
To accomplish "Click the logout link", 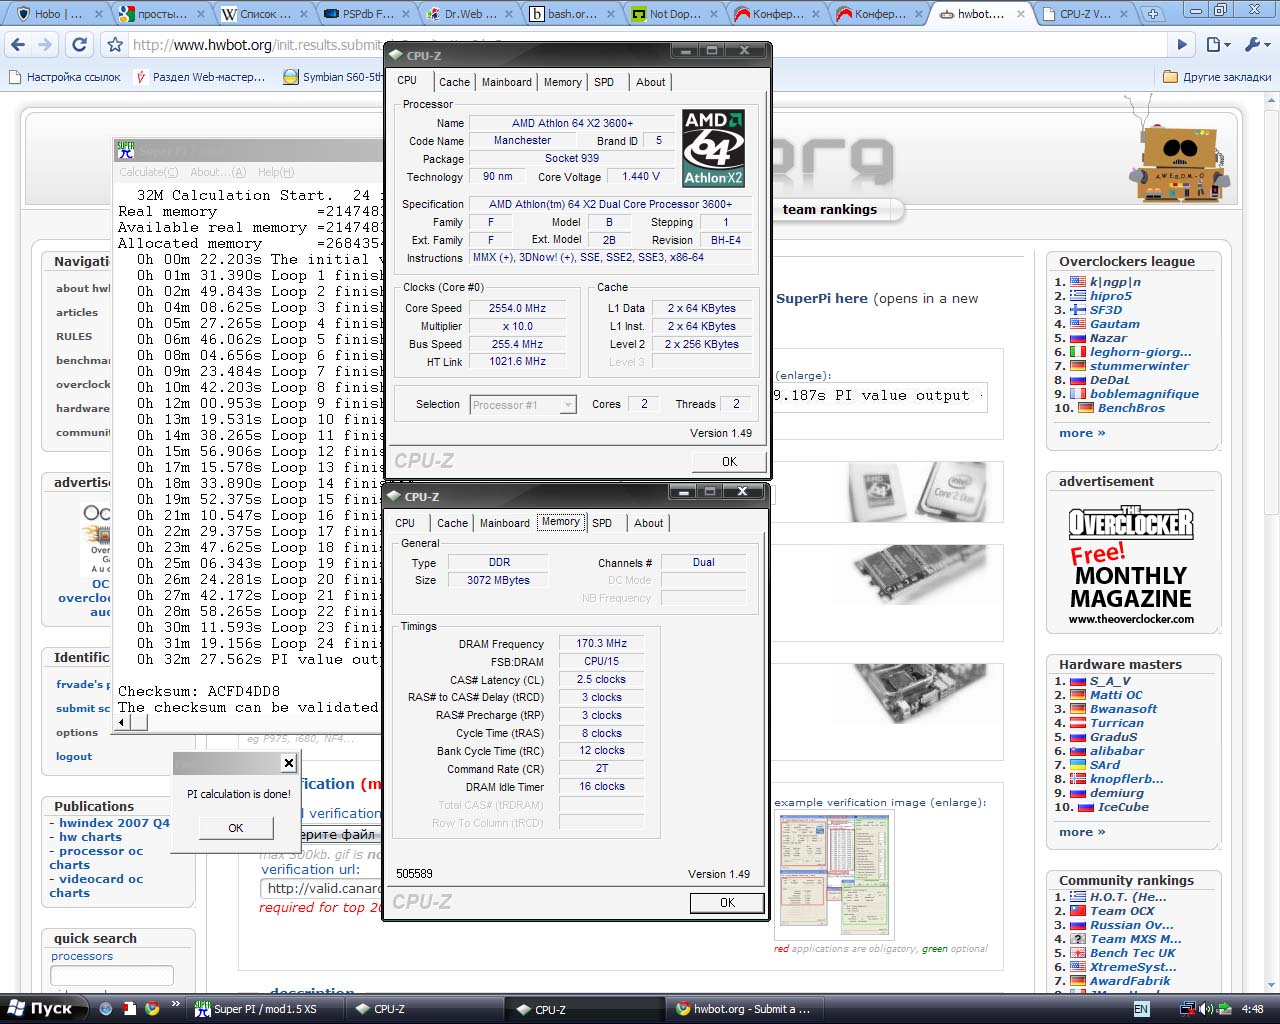I will tap(74, 757).
